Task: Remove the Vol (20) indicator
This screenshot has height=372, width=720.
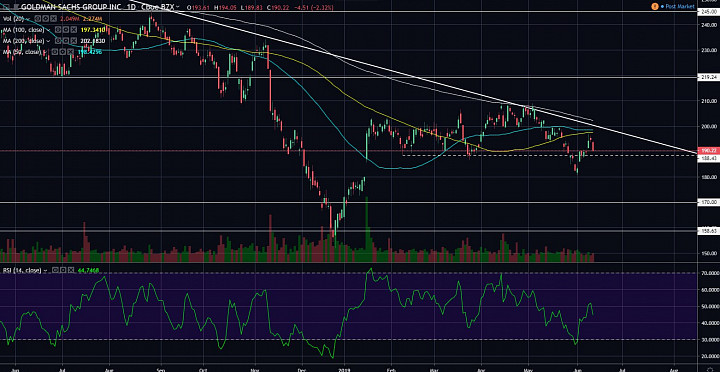Action: click(x=53, y=18)
